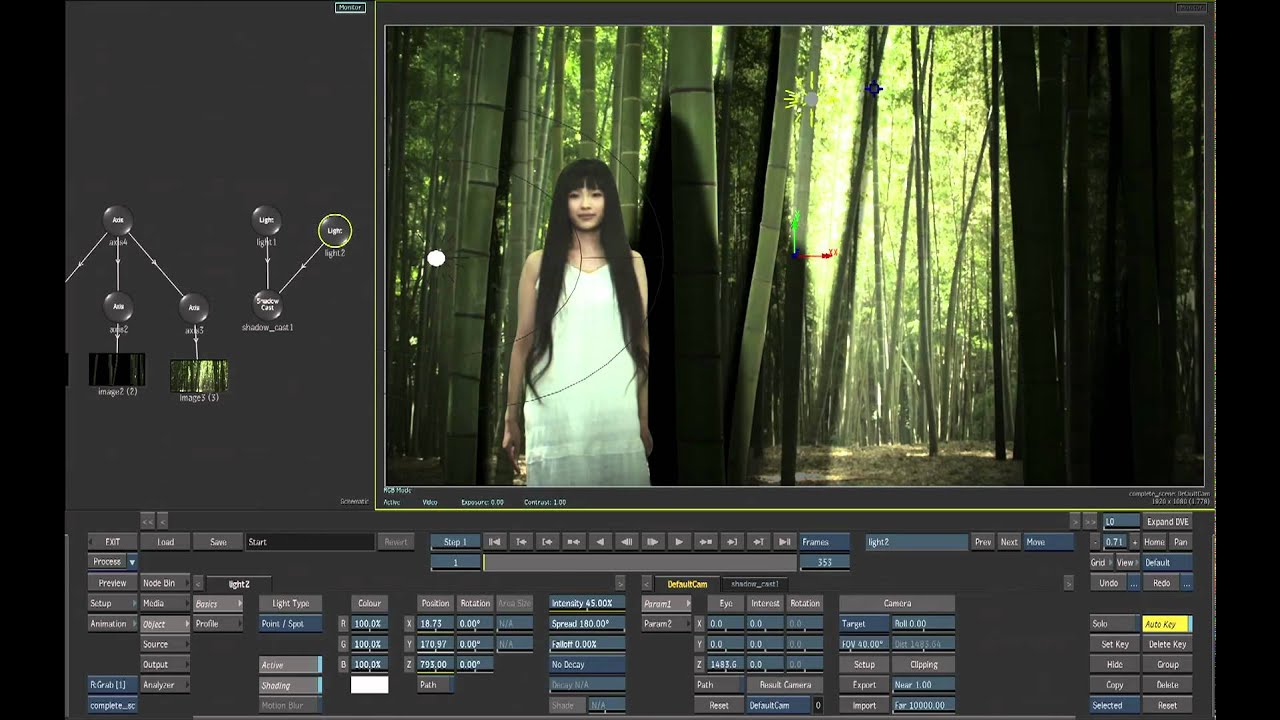Open the Default view dropdown
The image size is (1280, 720).
[1167, 563]
